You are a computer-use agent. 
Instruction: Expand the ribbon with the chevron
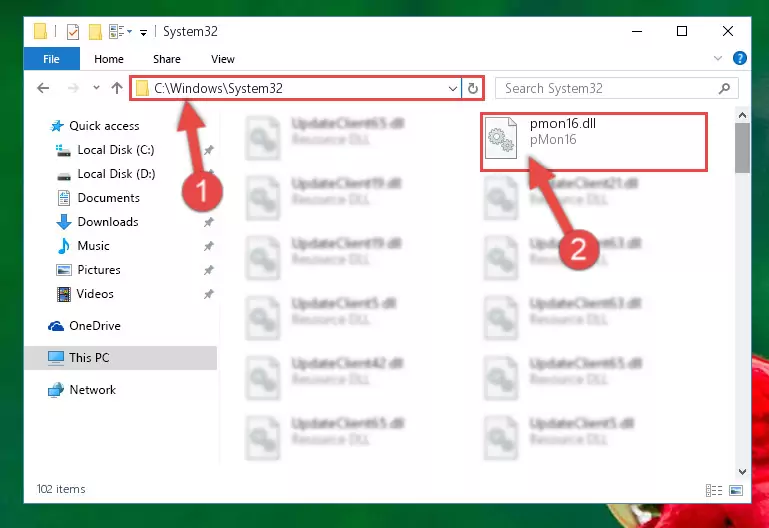pyautogui.click(x=718, y=58)
